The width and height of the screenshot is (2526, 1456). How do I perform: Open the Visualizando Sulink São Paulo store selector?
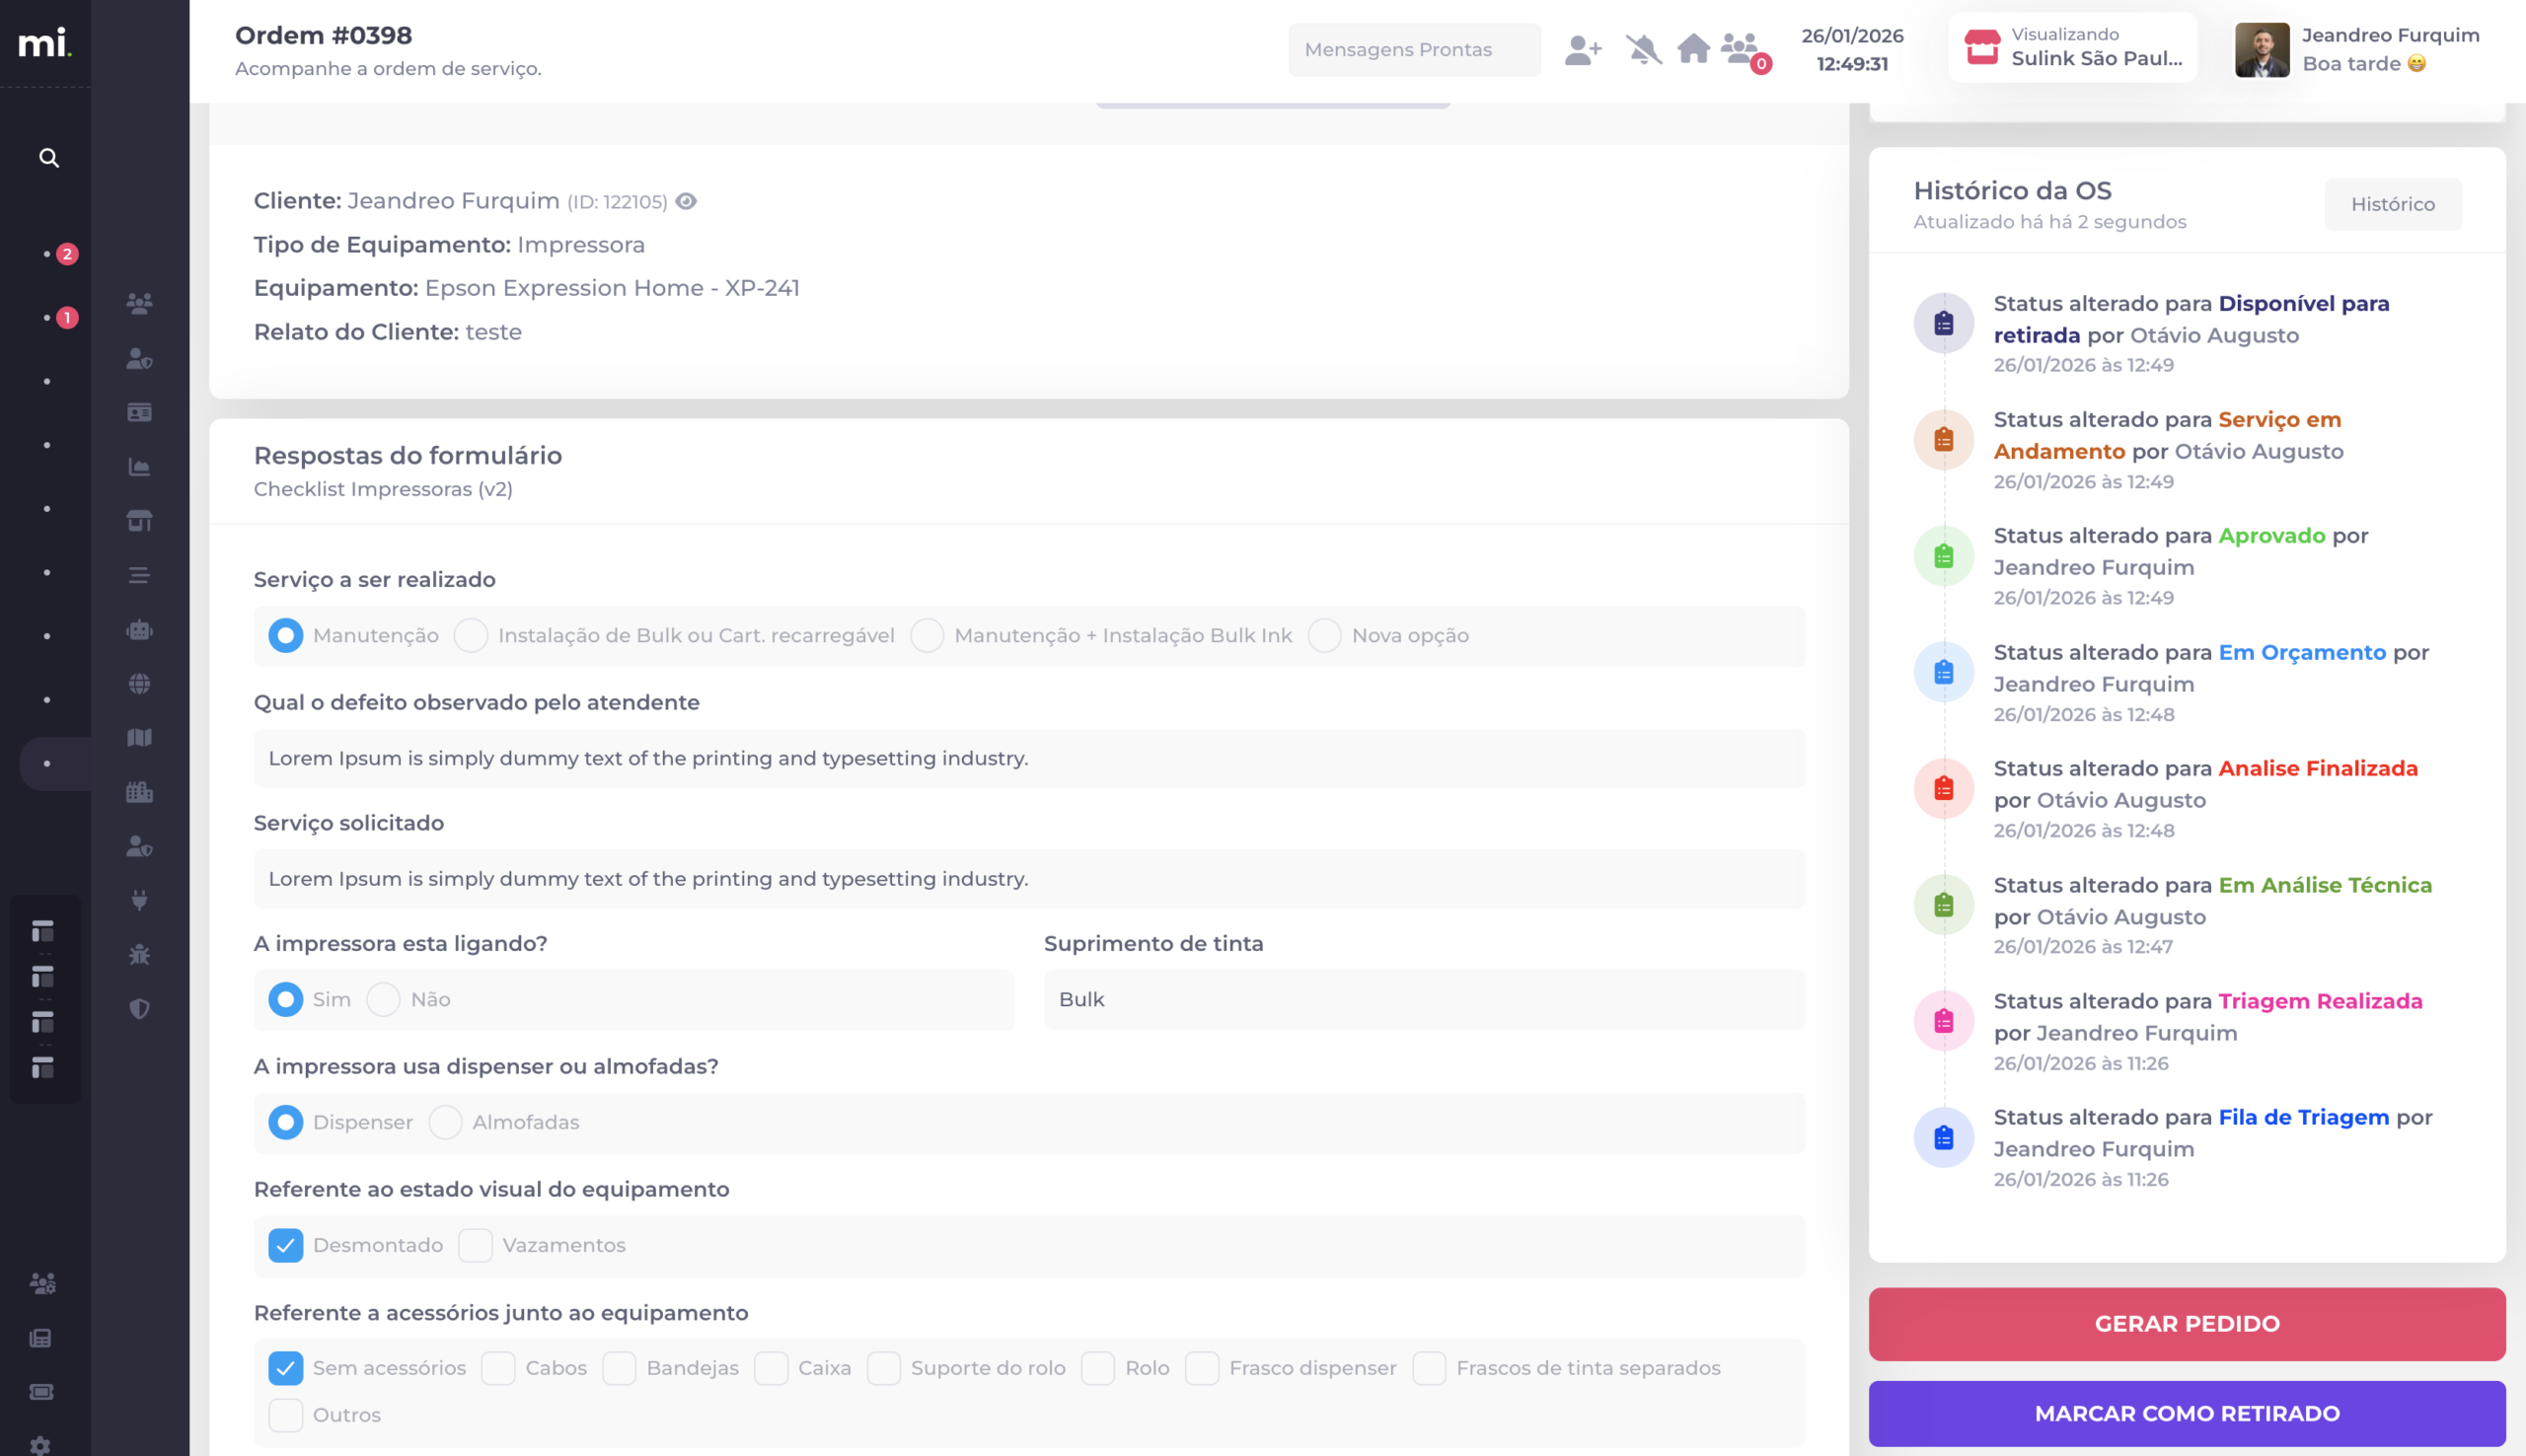2072,47
